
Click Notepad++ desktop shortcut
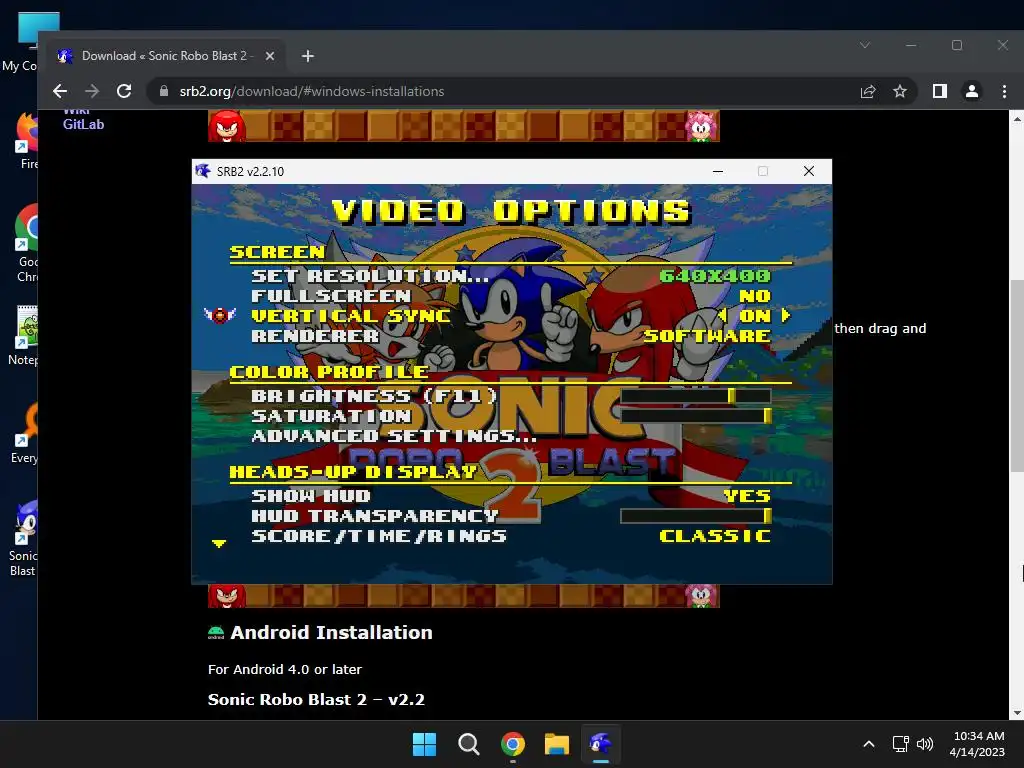24,336
